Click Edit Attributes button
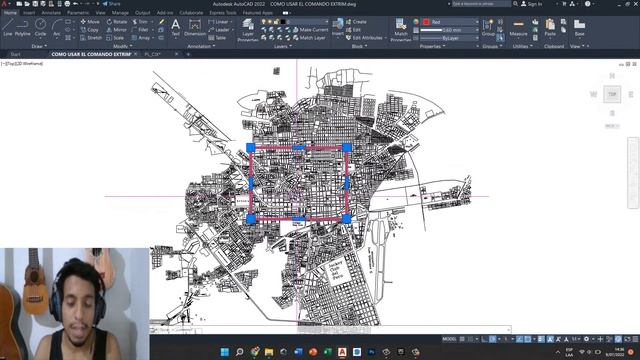The width and height of the screenshot is (640, 360). coord(364,38)
